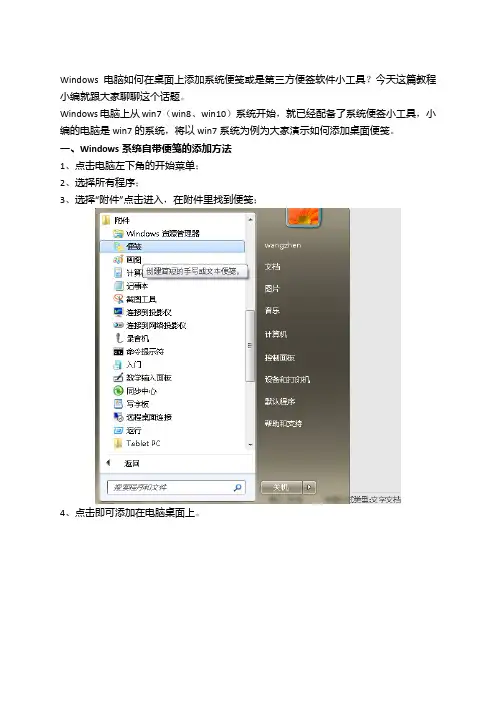This screenshot has width=496, height=702.
Task: Open the shutdown options arrow beside 关机
Action: coord(309,487)
